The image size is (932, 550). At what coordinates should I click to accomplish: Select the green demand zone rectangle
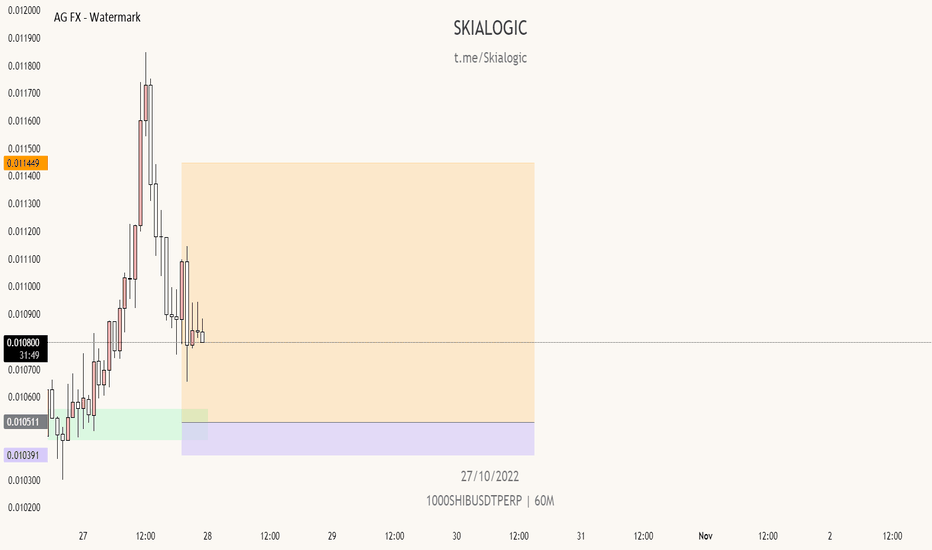pyautogui.click(x=130, y=424)
